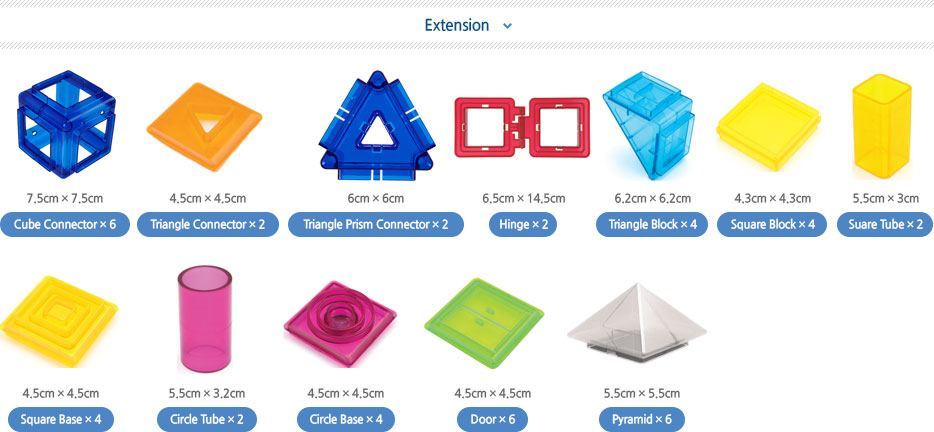Click the light blue Triangle Block image
This screenshot has height=432, width=934.
[x=649, y=125]
